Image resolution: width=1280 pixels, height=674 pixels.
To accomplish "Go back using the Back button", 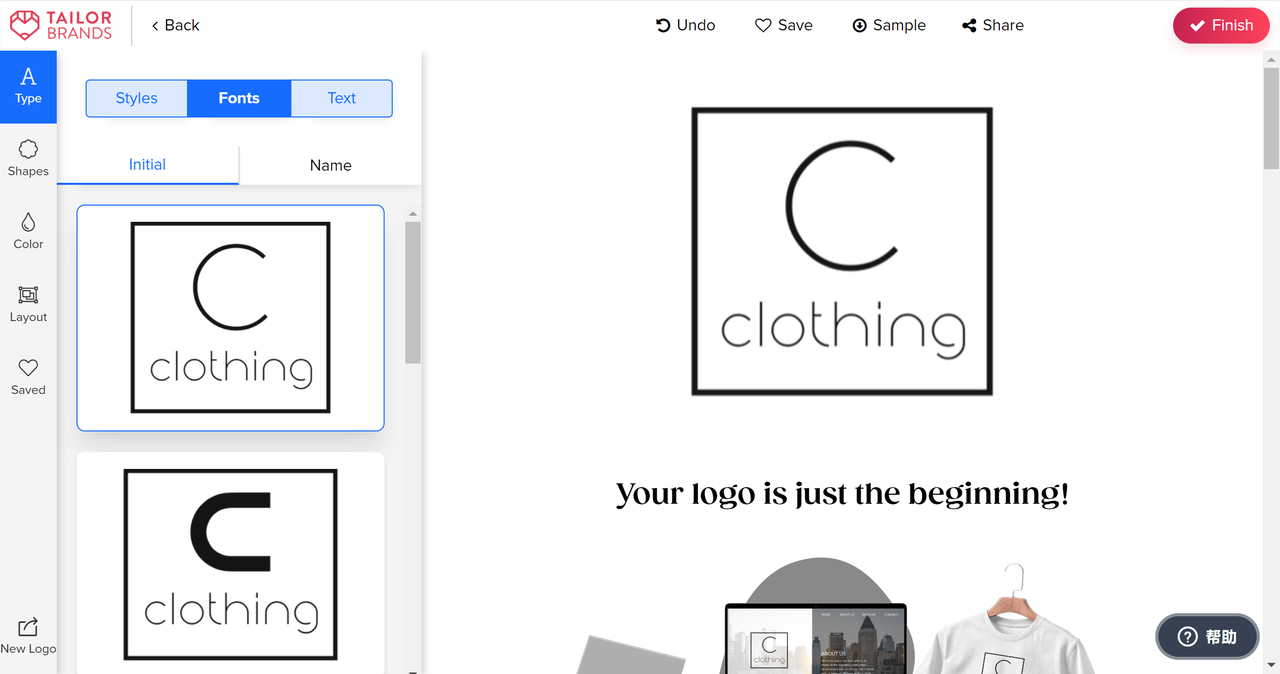I will (175, 25).
